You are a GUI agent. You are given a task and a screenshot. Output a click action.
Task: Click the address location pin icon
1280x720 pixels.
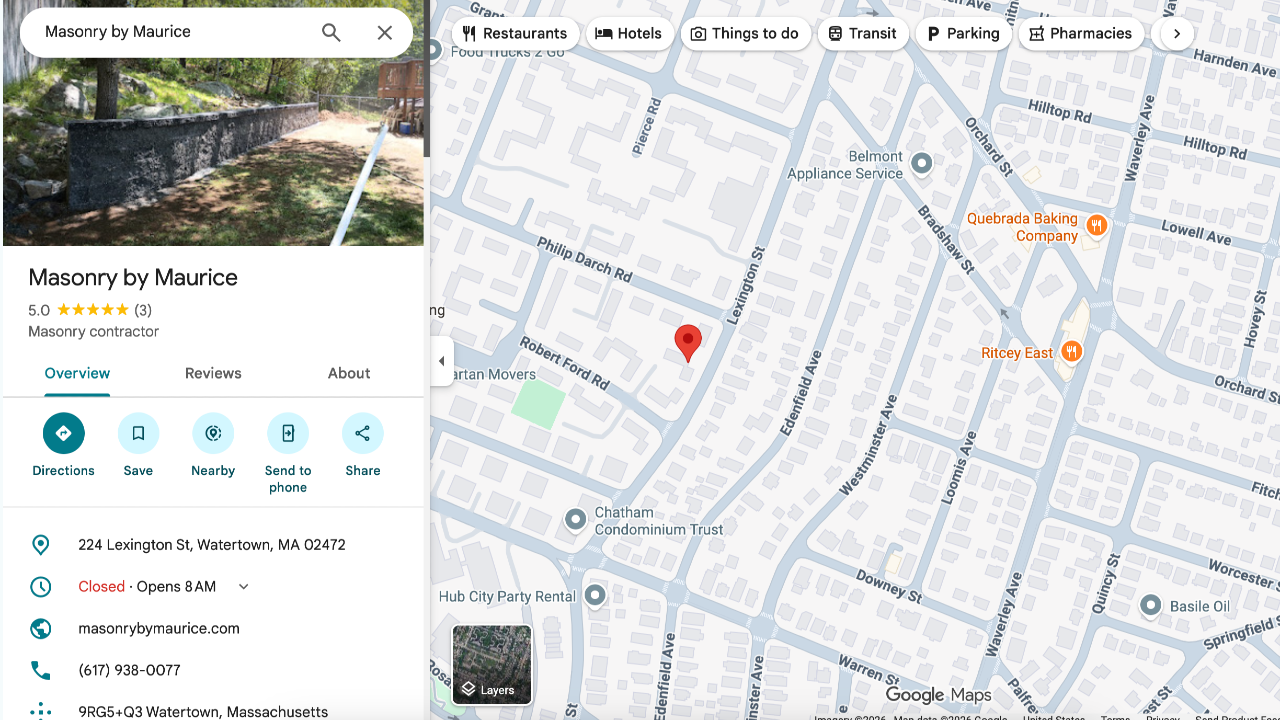tap(41, 545)
